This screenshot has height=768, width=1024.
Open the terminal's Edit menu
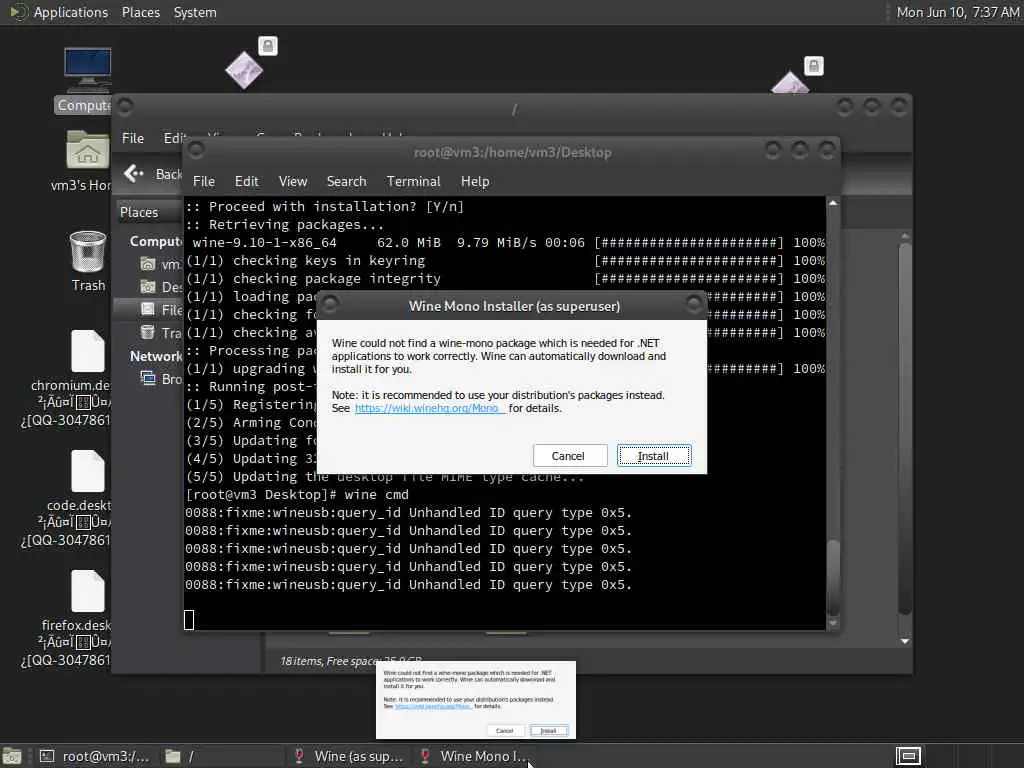point(247,182)
